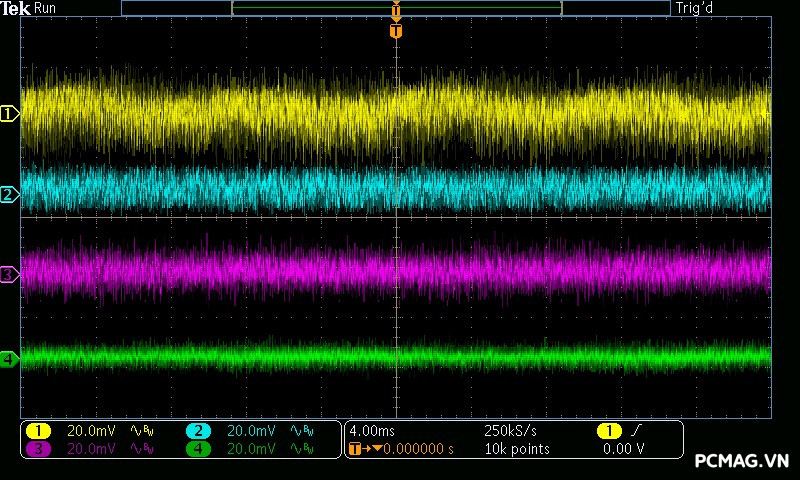Click the channel 4 green ground marker

pos(9,358)
